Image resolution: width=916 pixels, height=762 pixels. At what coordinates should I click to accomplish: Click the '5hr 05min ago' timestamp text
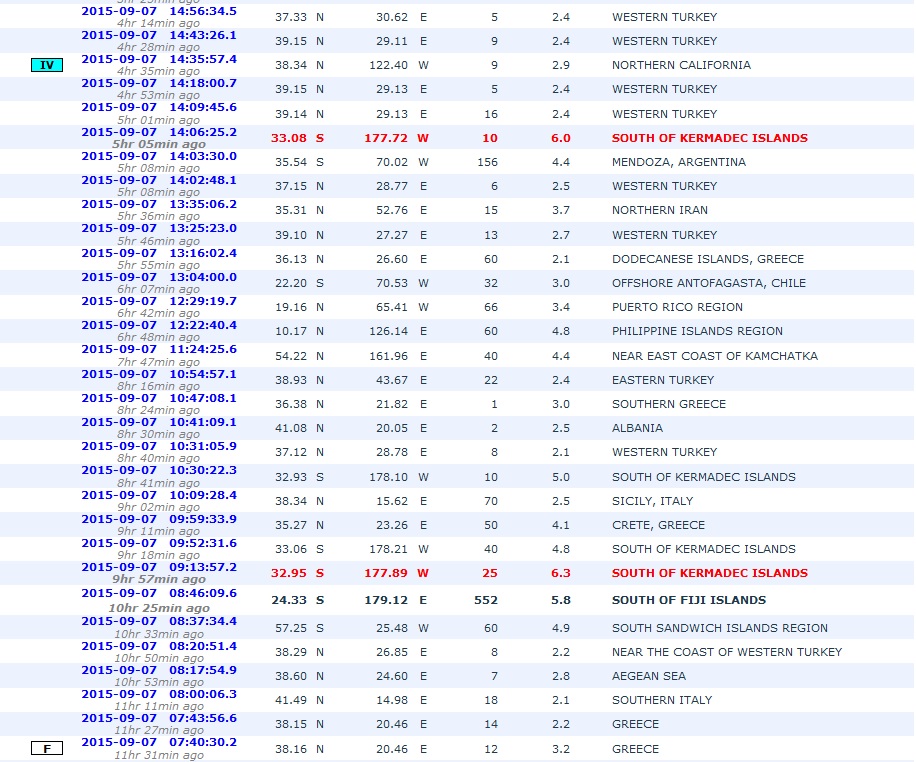point(159,144)
